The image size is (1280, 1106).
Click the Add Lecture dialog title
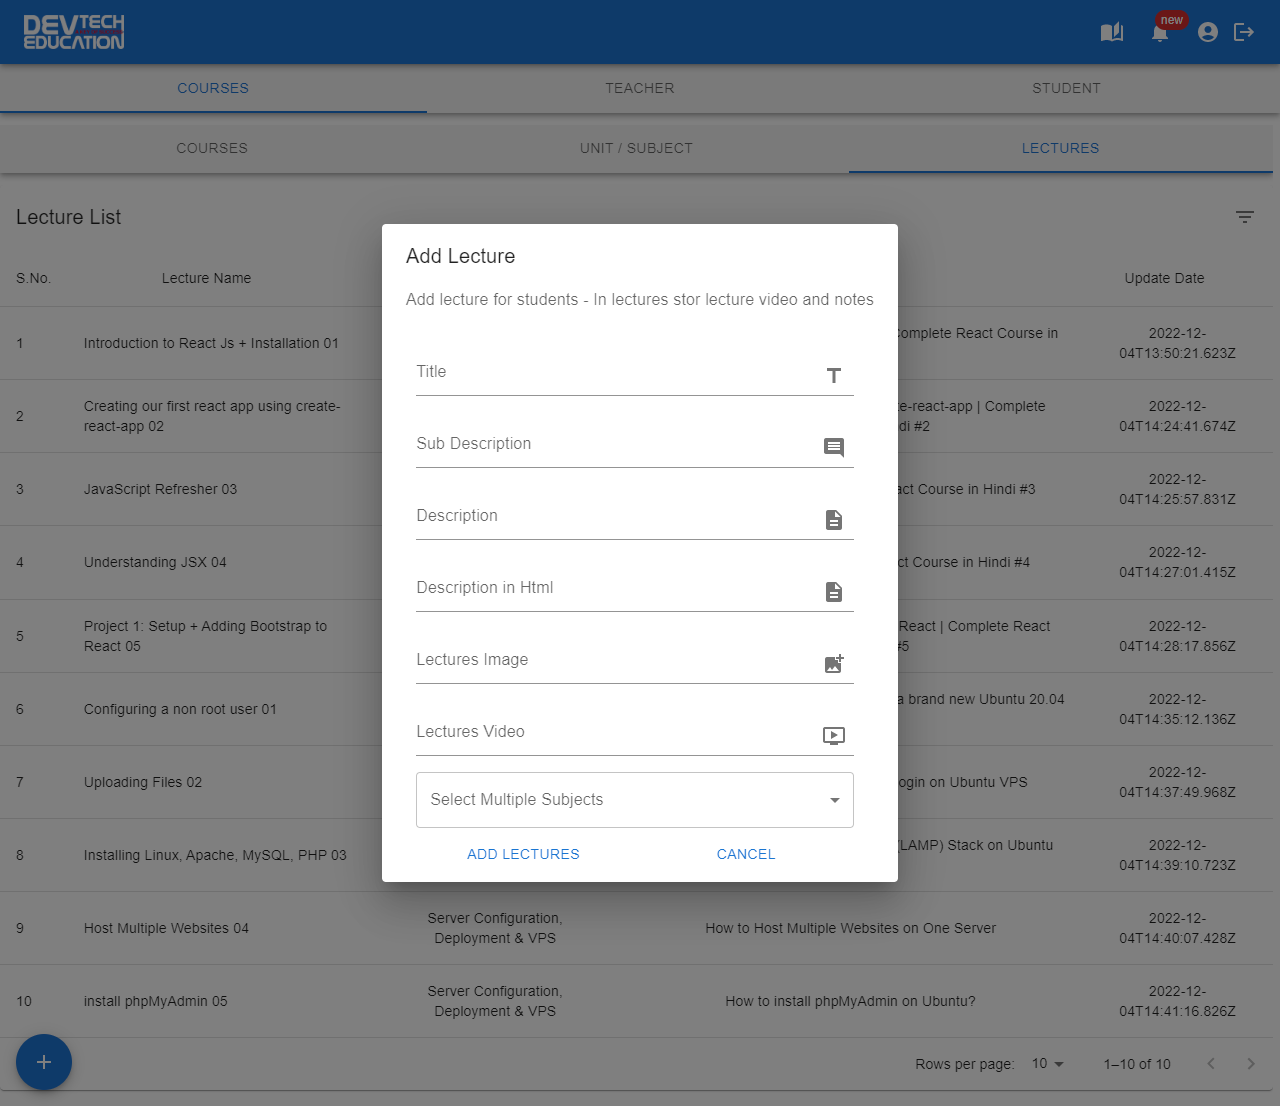point(460,256)
